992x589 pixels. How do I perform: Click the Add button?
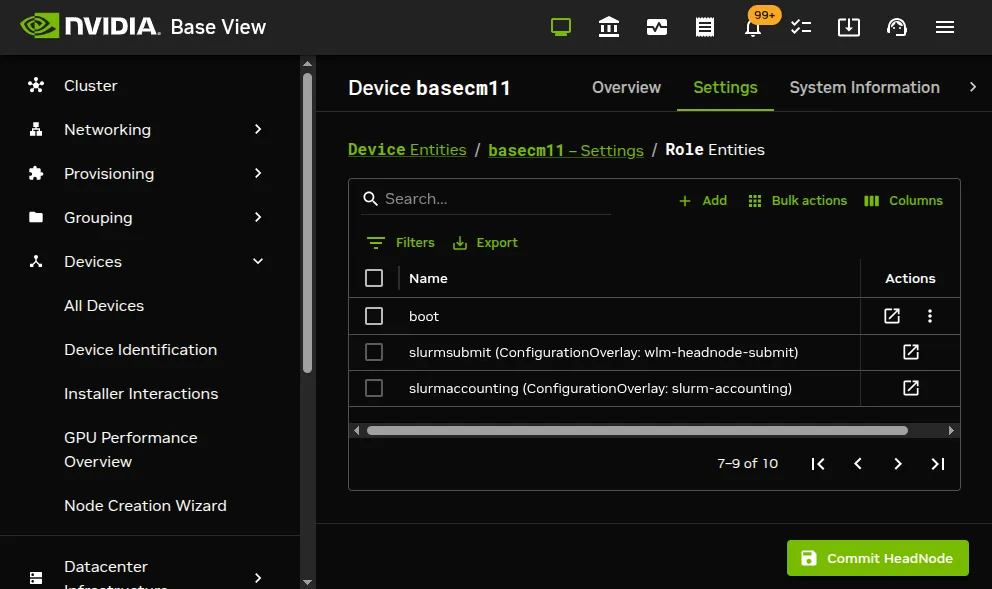pyautogui.click(x=702, y=201)
